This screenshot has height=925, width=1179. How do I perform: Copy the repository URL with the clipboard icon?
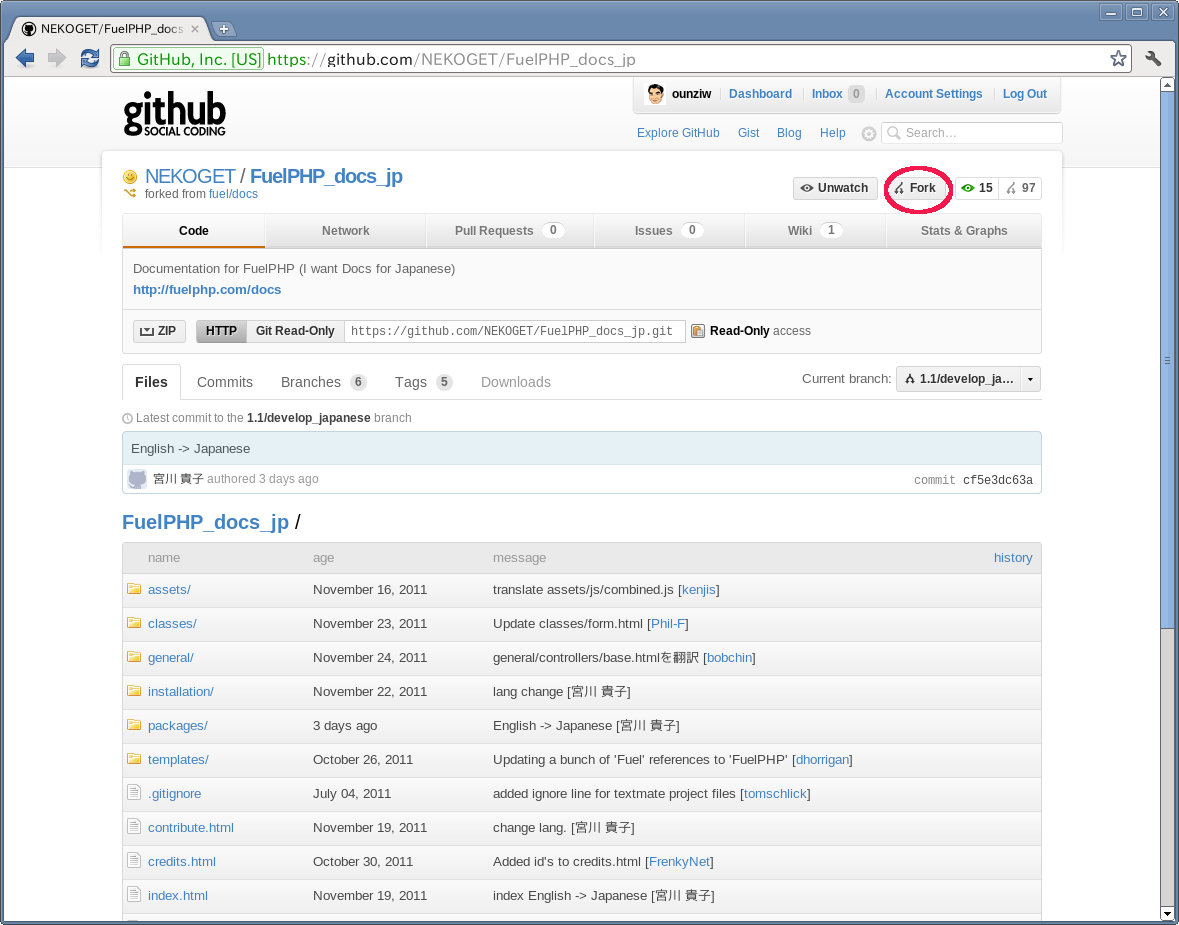pyautogui.click(x=698, y=331)
